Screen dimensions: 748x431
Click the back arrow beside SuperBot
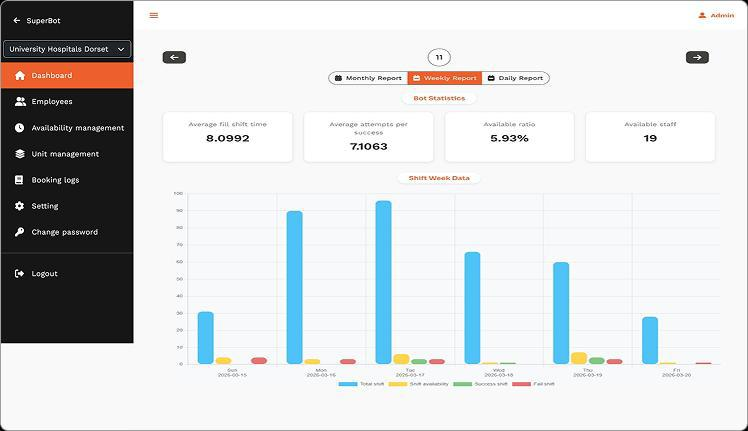coord(16,20)
